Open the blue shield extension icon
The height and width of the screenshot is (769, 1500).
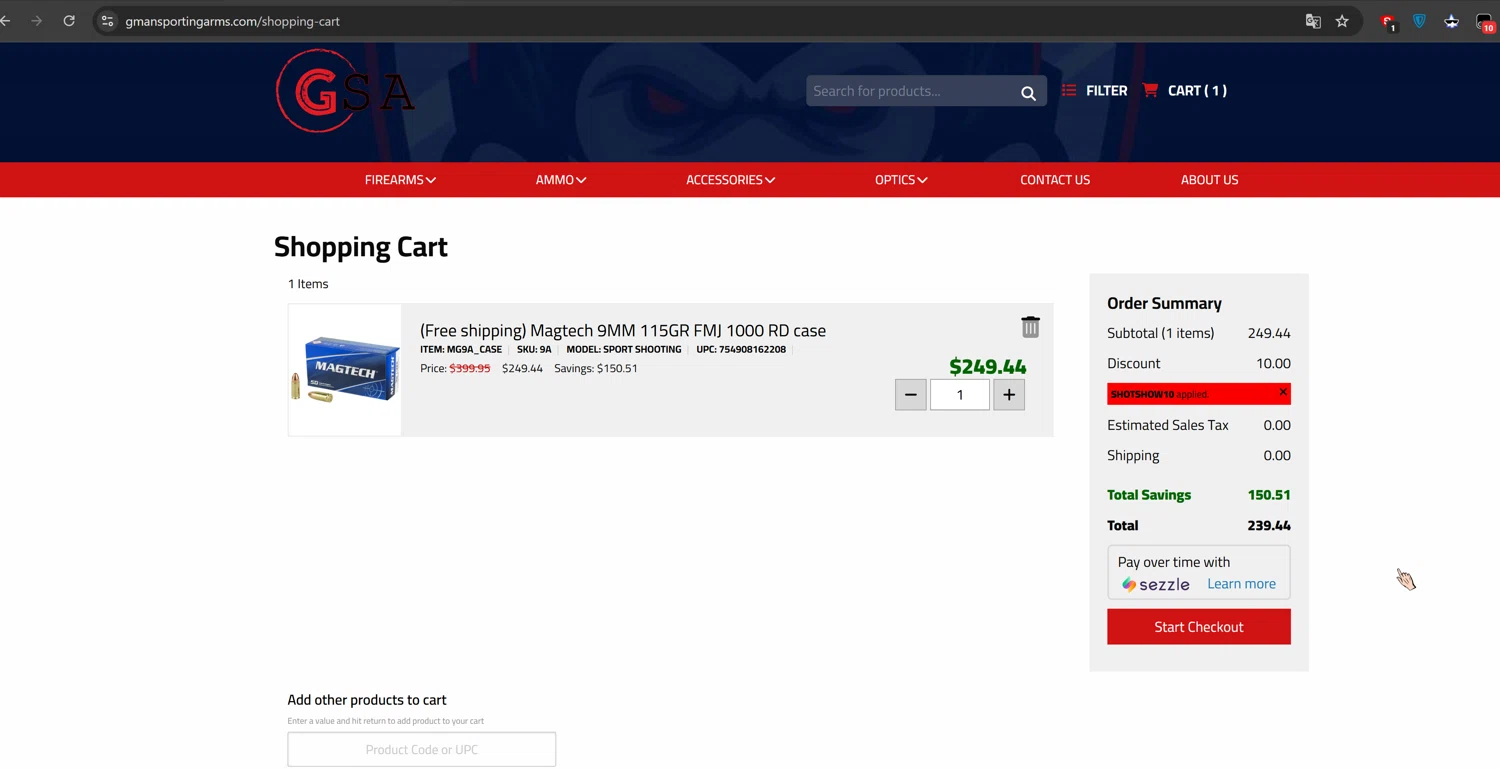coord(1419,21)
